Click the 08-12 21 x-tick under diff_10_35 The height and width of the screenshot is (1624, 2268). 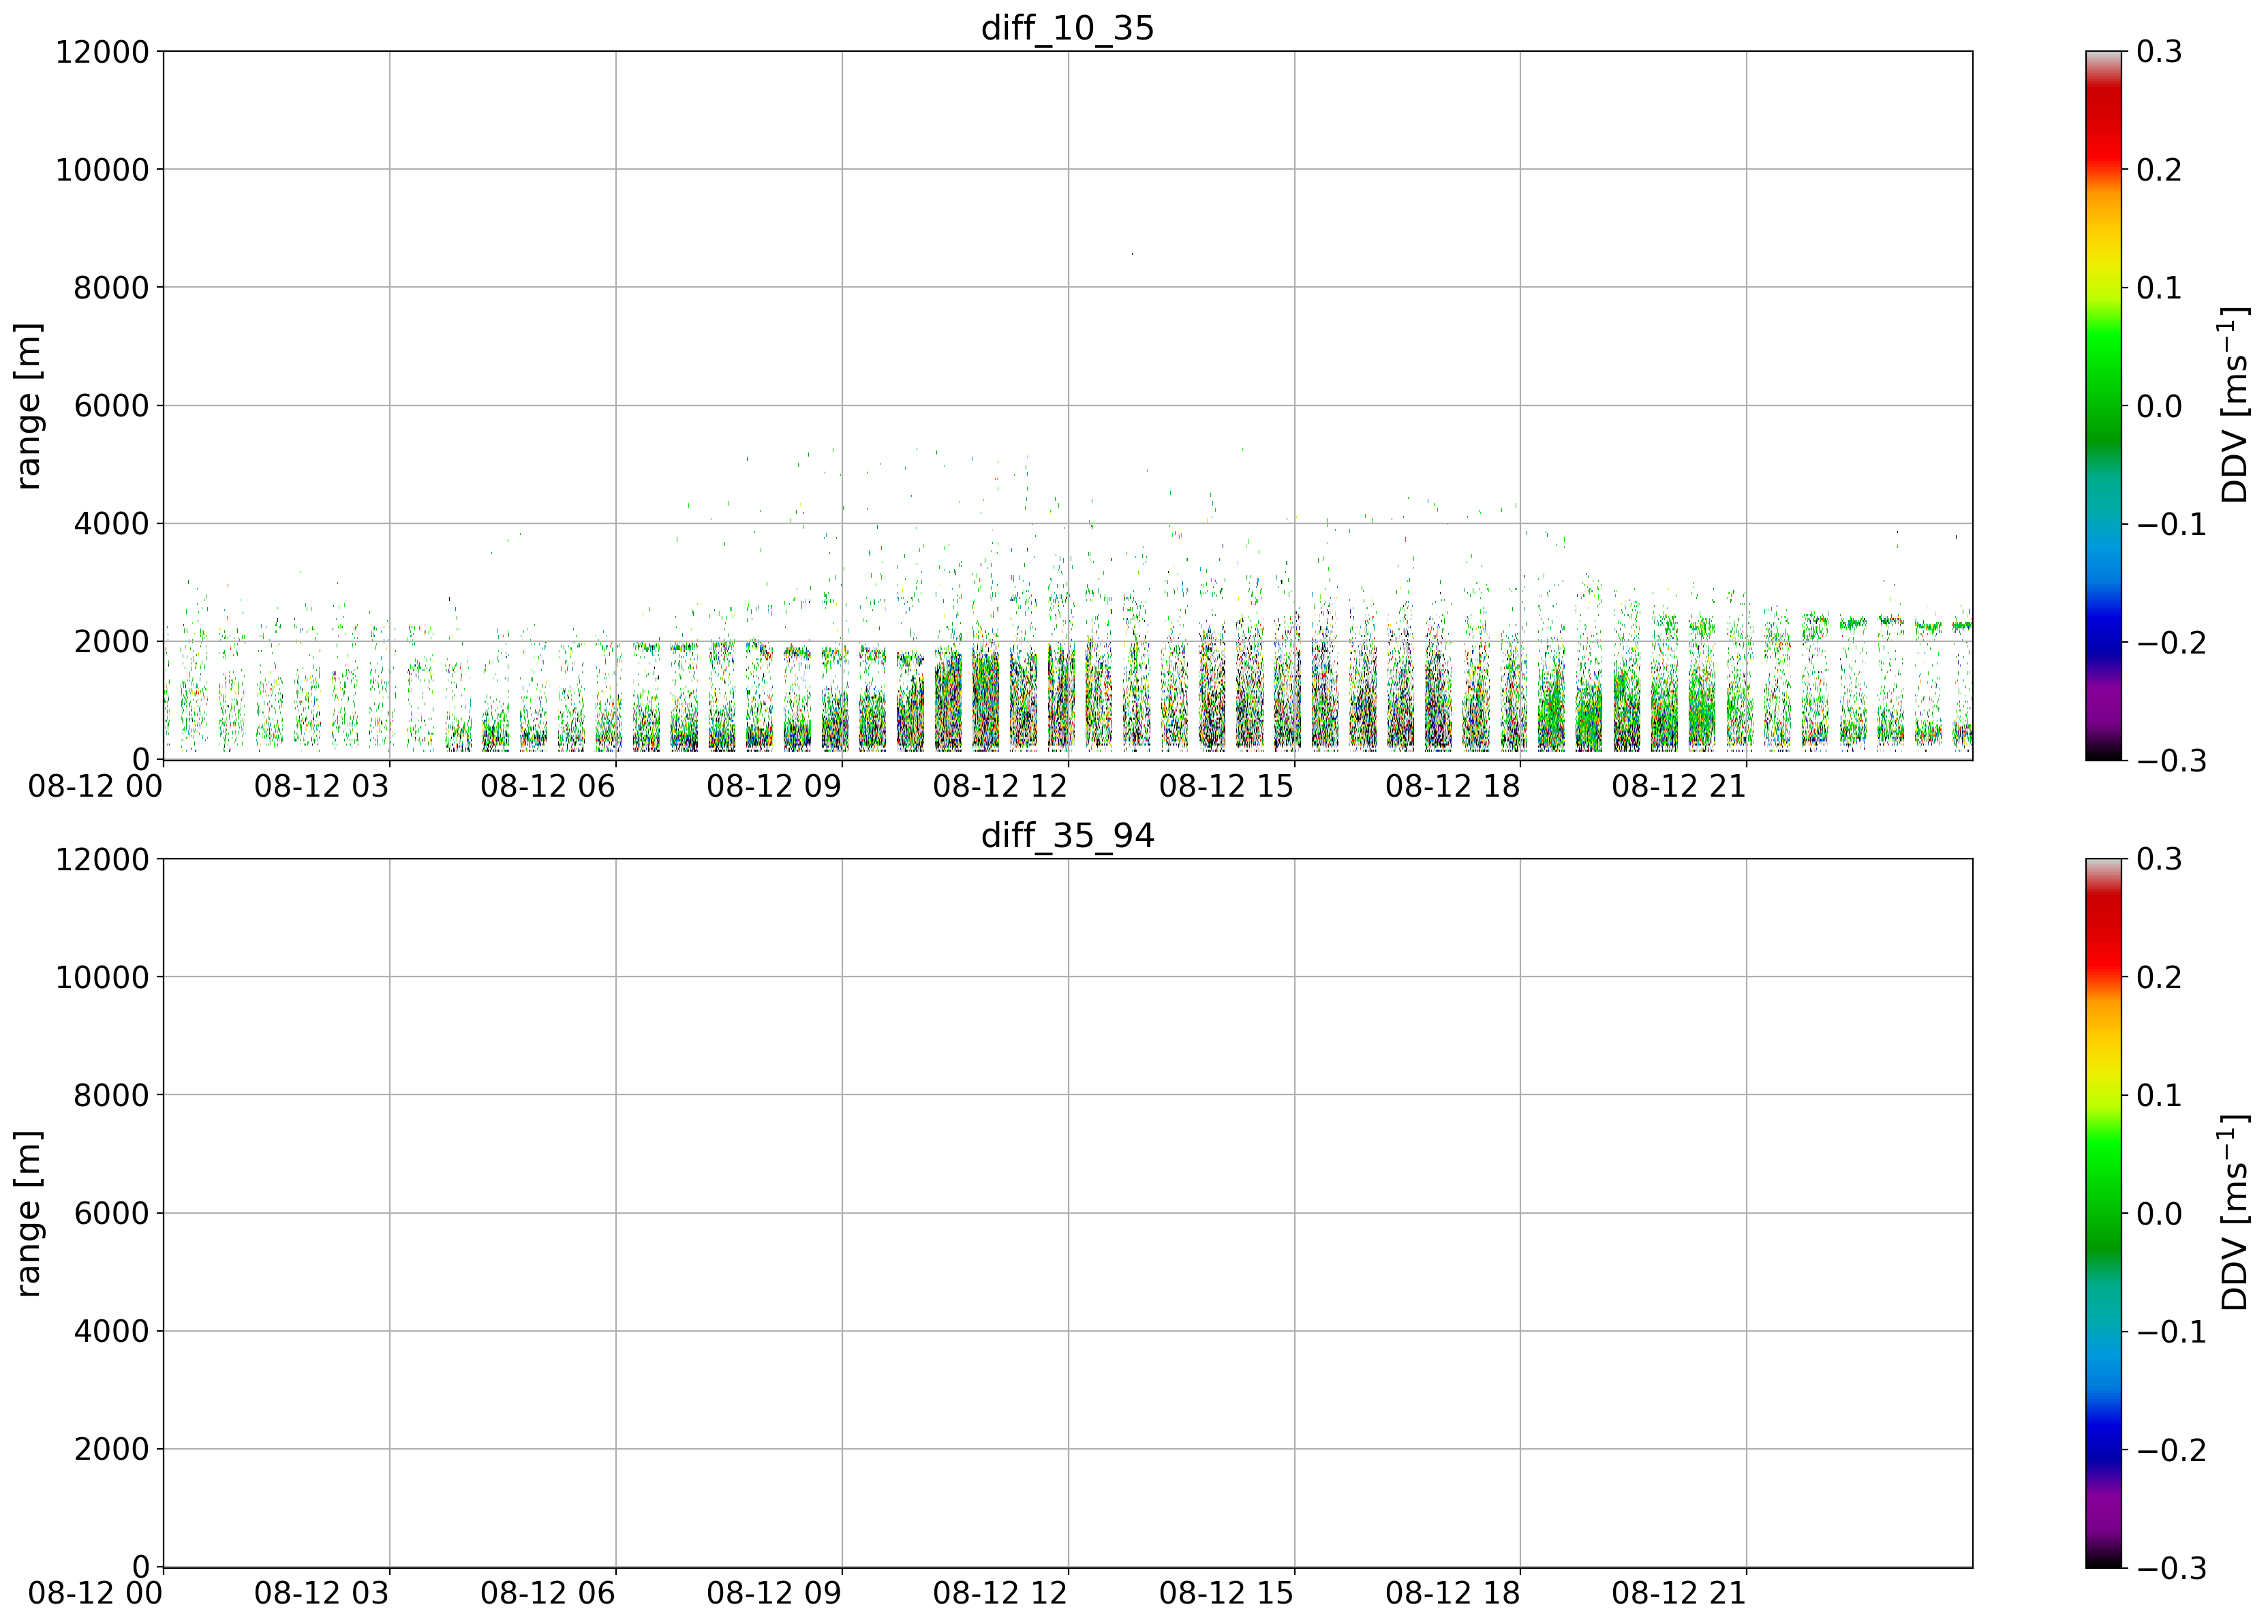(x=1678, y=786)
